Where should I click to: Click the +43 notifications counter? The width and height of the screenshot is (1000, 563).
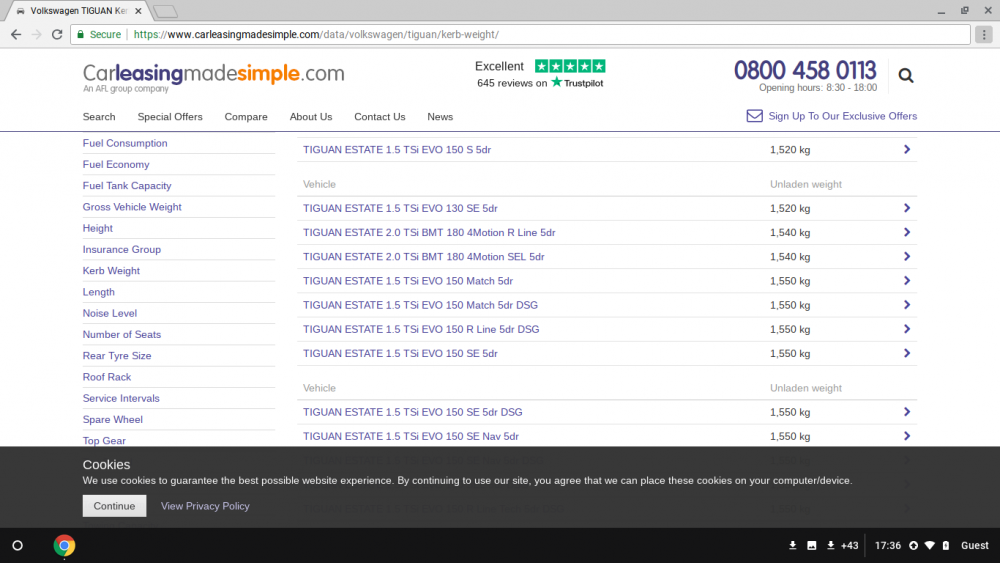pos(849,545)
